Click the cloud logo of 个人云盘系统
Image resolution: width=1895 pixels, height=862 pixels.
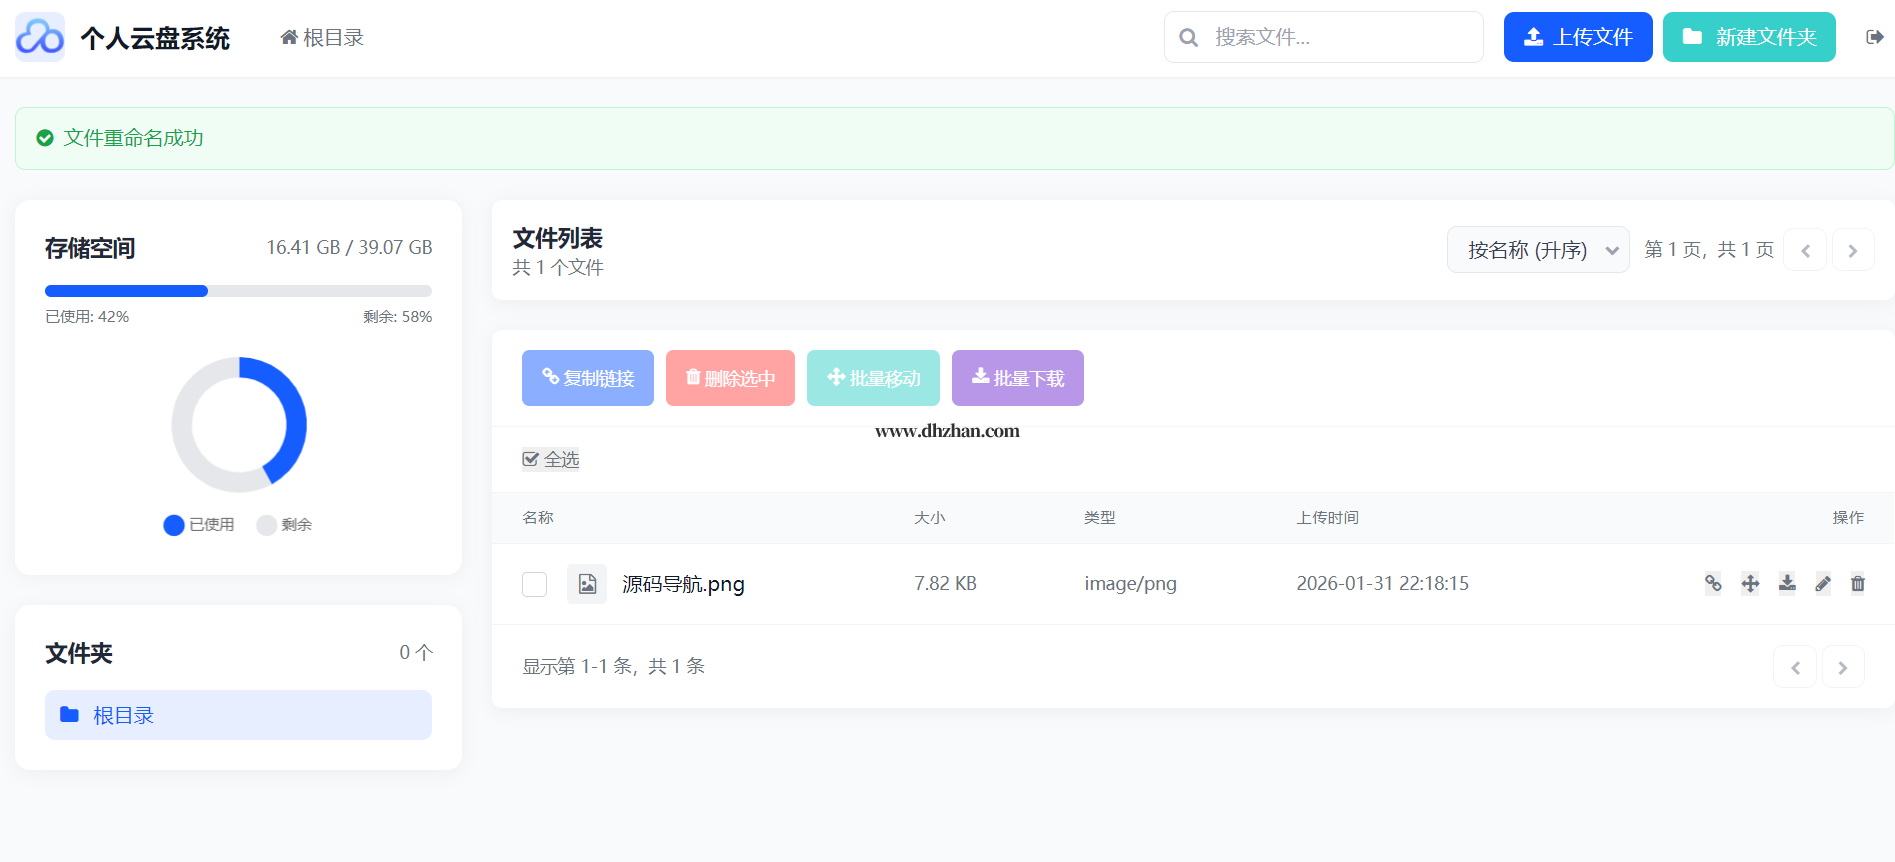click(x=40, y=37)
